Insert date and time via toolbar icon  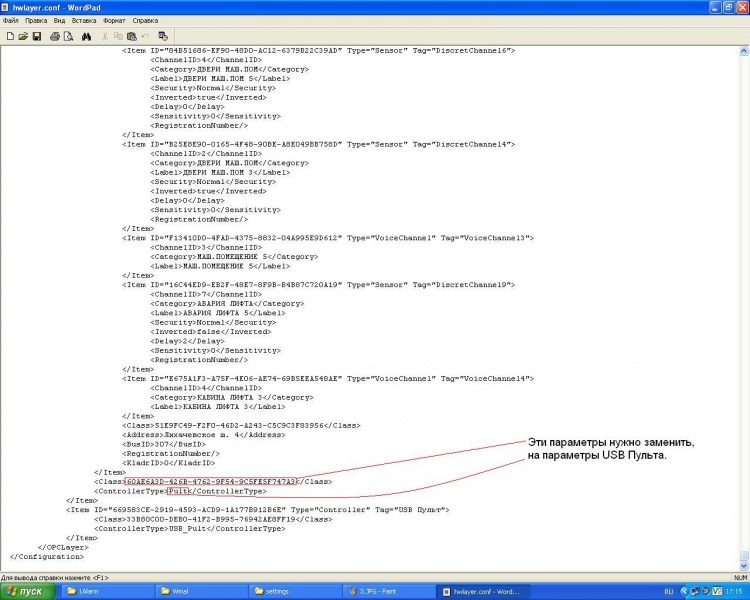pyautogui.click(x=163, y=36)
